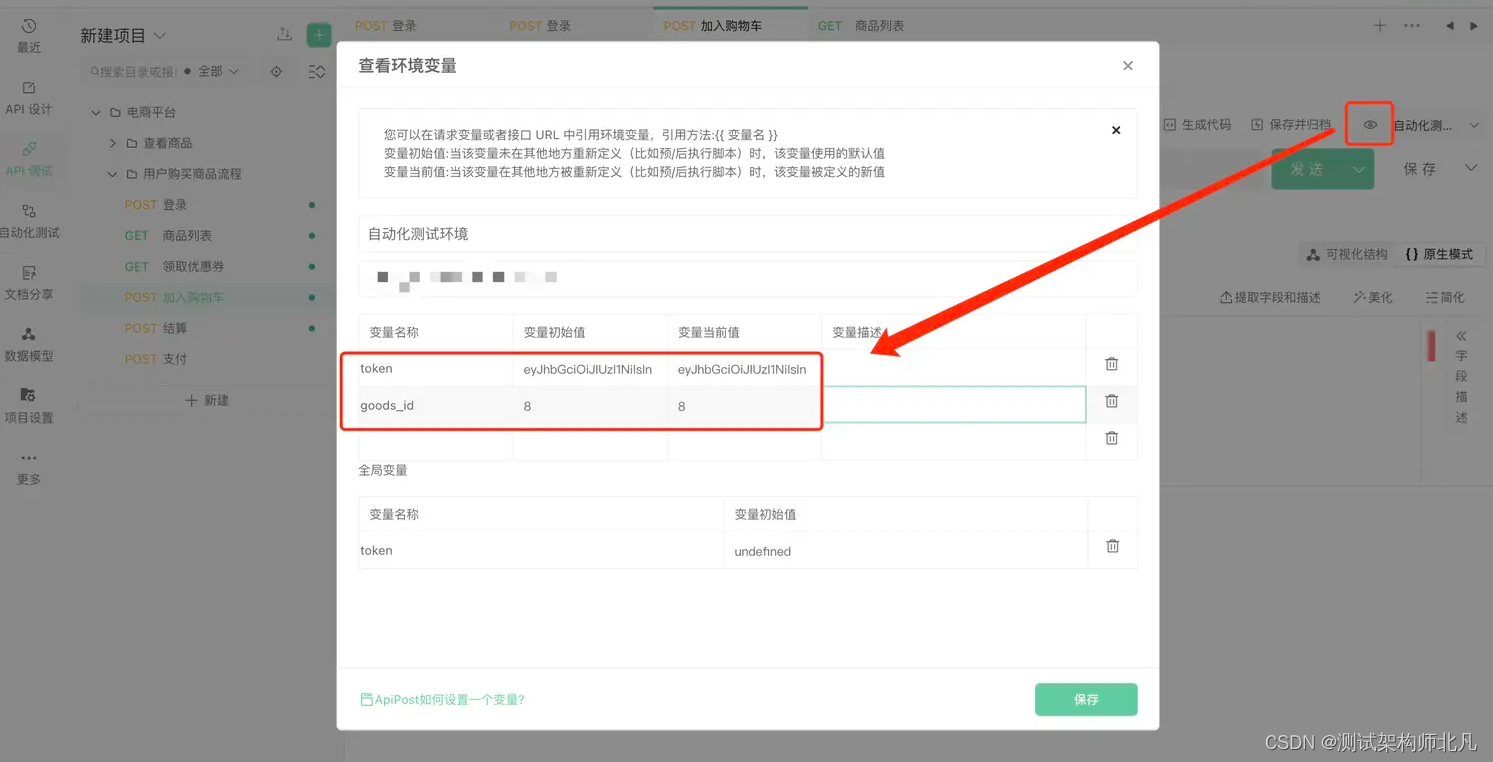Collapse the 字段描述 side panel
Screen dimensions: 1493x762
(1461, 336)
